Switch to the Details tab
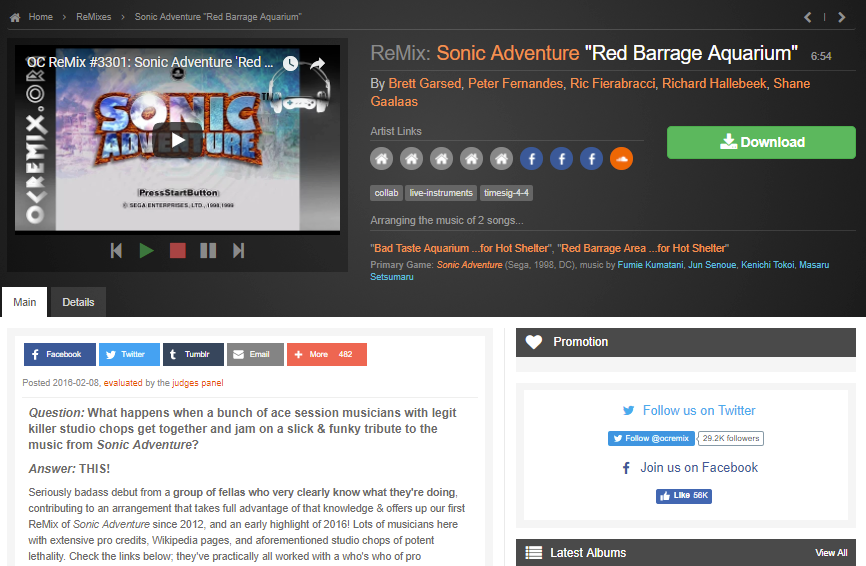This screenshot has height=566, width=866. click(x=78, y=302)
